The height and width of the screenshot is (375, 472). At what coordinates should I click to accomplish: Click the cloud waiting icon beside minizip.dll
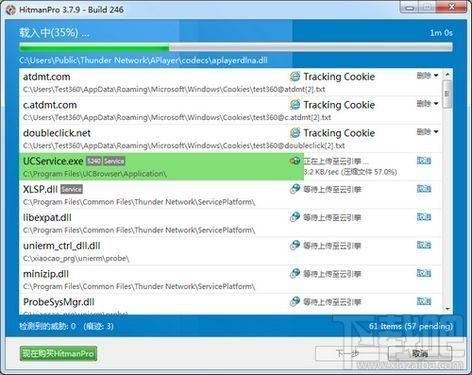click(295, 274)
